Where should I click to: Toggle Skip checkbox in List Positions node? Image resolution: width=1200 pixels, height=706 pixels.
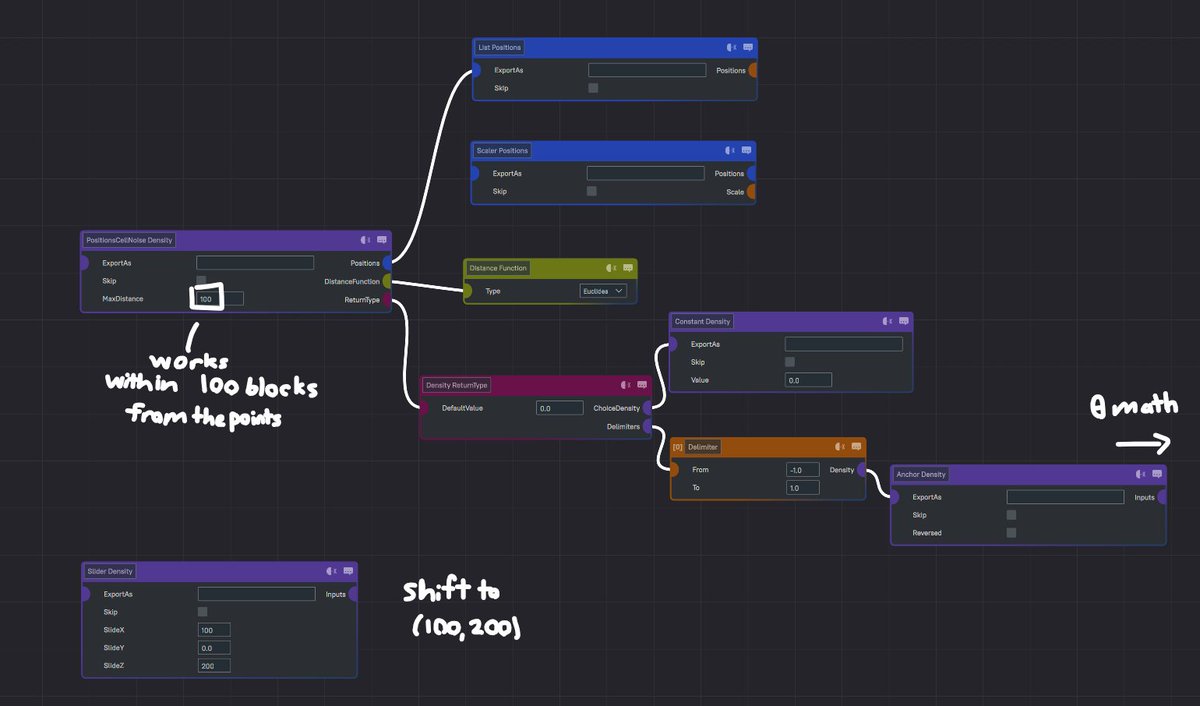click(593, 88)
